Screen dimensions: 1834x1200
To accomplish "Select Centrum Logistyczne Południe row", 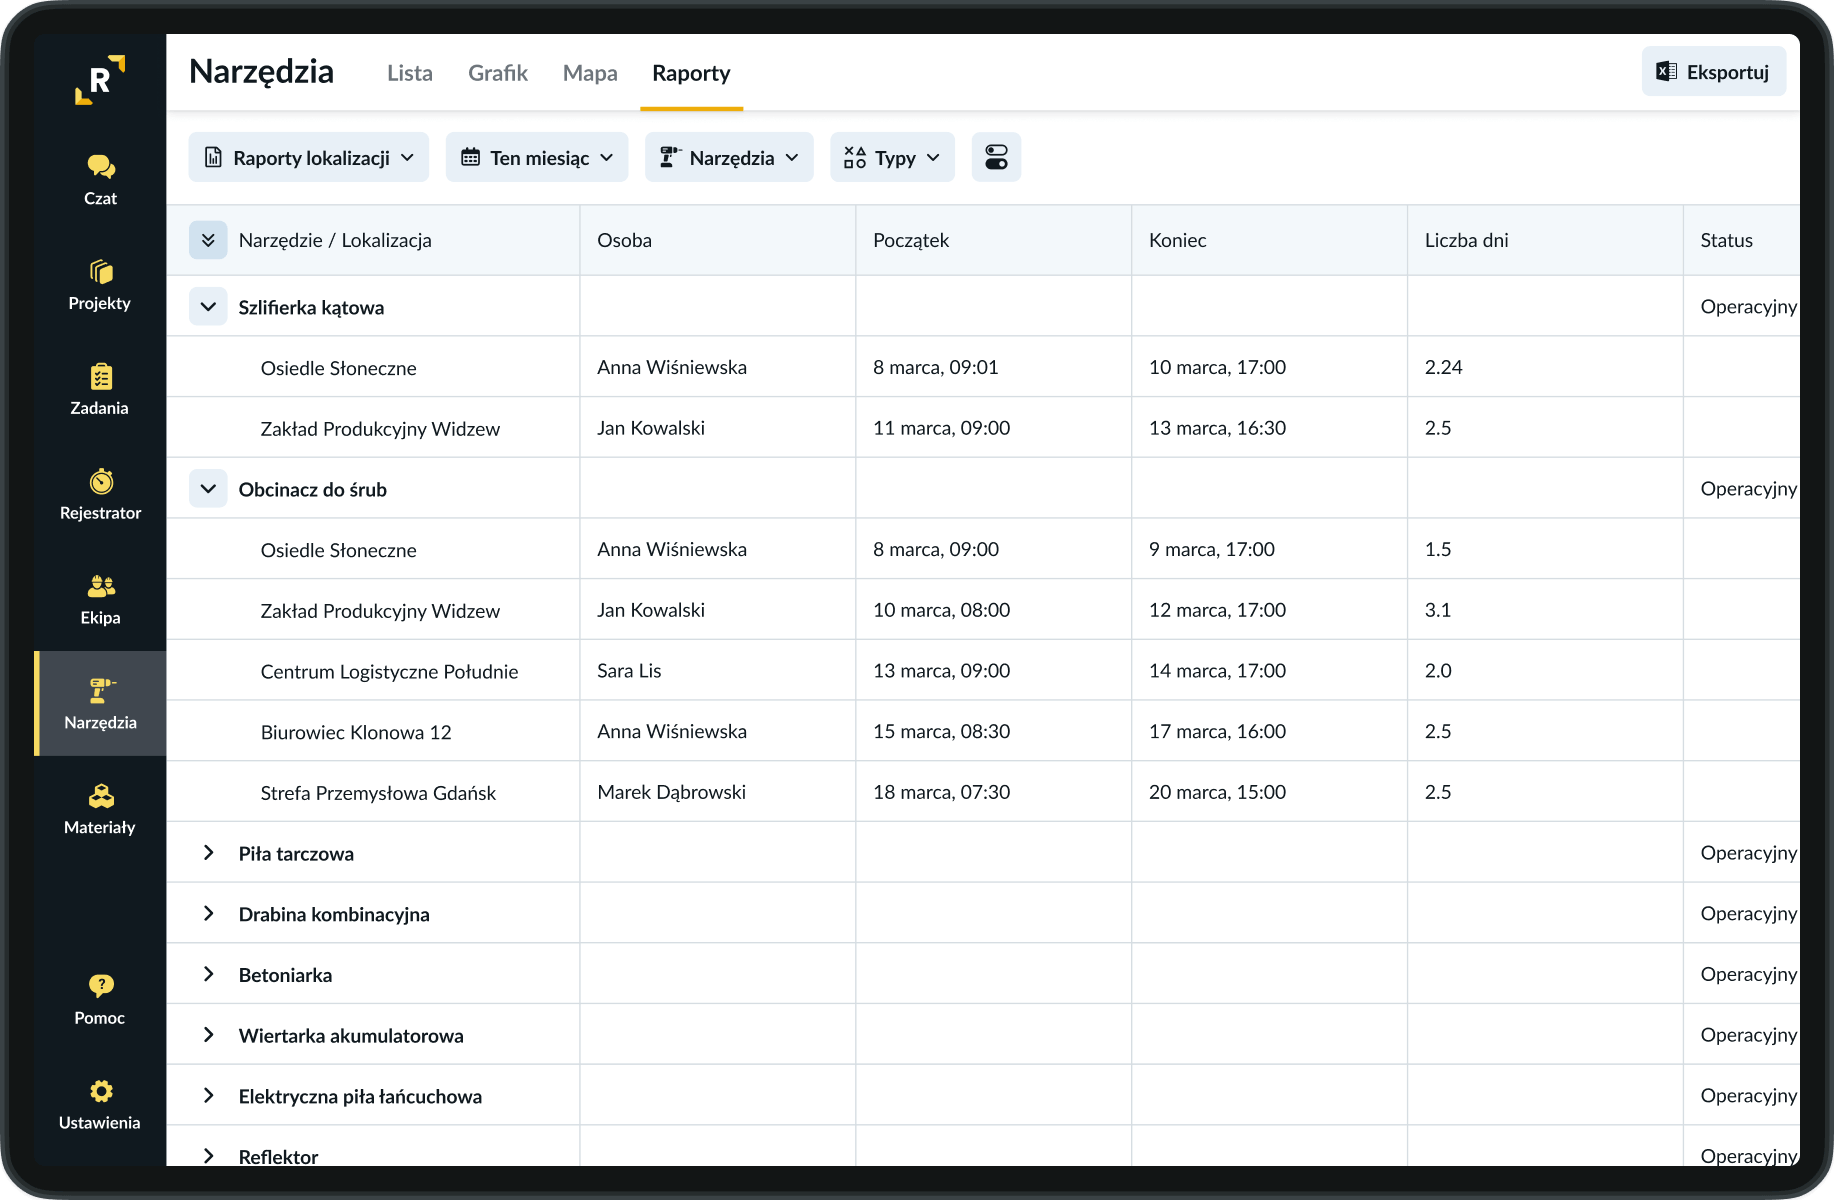I will pos(983,671).
